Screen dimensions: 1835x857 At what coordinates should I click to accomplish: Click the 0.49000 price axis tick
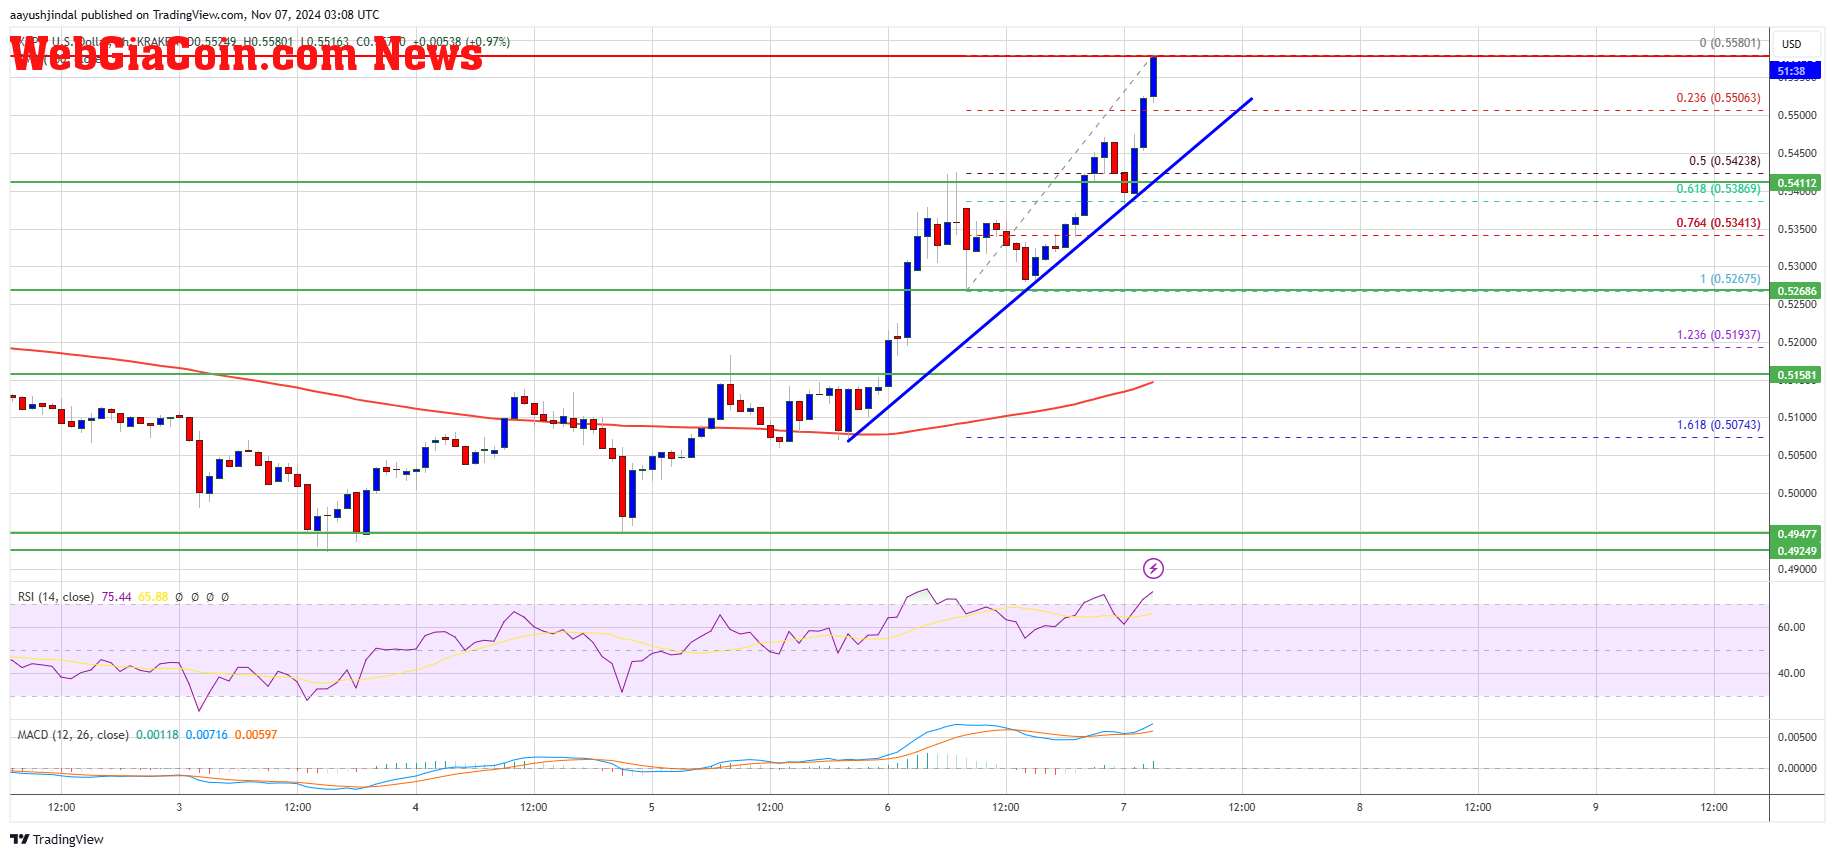[1797, 570]
